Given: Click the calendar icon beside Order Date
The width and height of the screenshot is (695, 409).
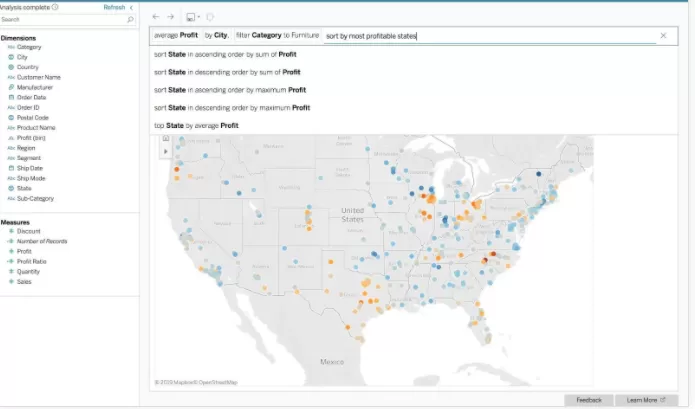Looking at the screenshot, I should (10, 97).
